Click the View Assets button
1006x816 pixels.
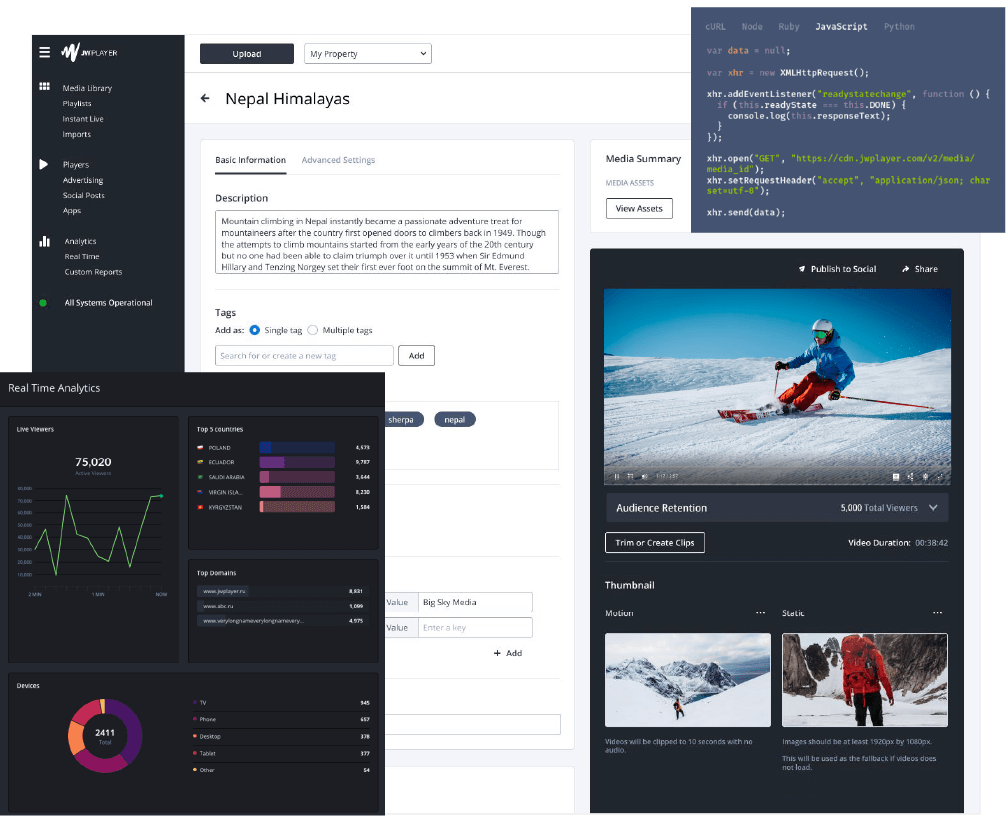point(639,208)
